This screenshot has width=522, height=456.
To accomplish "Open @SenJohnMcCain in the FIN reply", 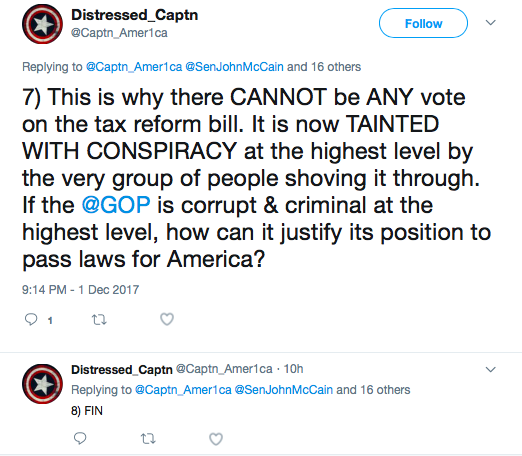I will pyautogui.click(x=284, y=390).
